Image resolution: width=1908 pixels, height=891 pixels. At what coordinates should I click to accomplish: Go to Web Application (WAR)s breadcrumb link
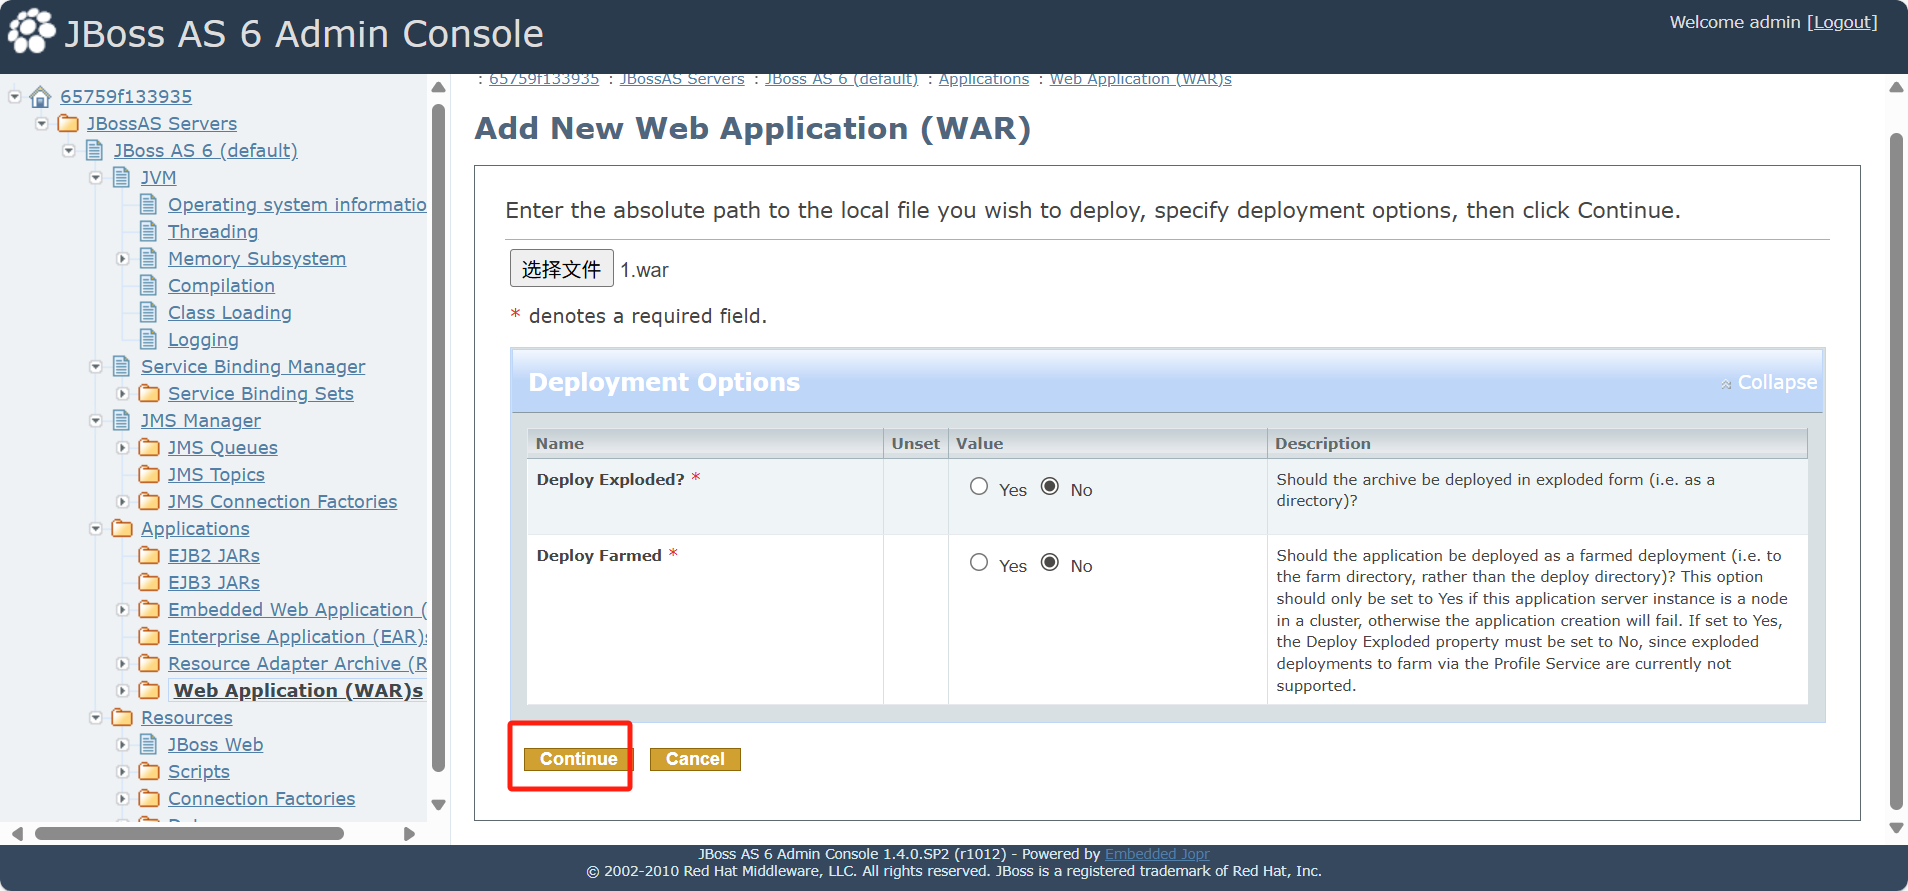click(1141, 79)
